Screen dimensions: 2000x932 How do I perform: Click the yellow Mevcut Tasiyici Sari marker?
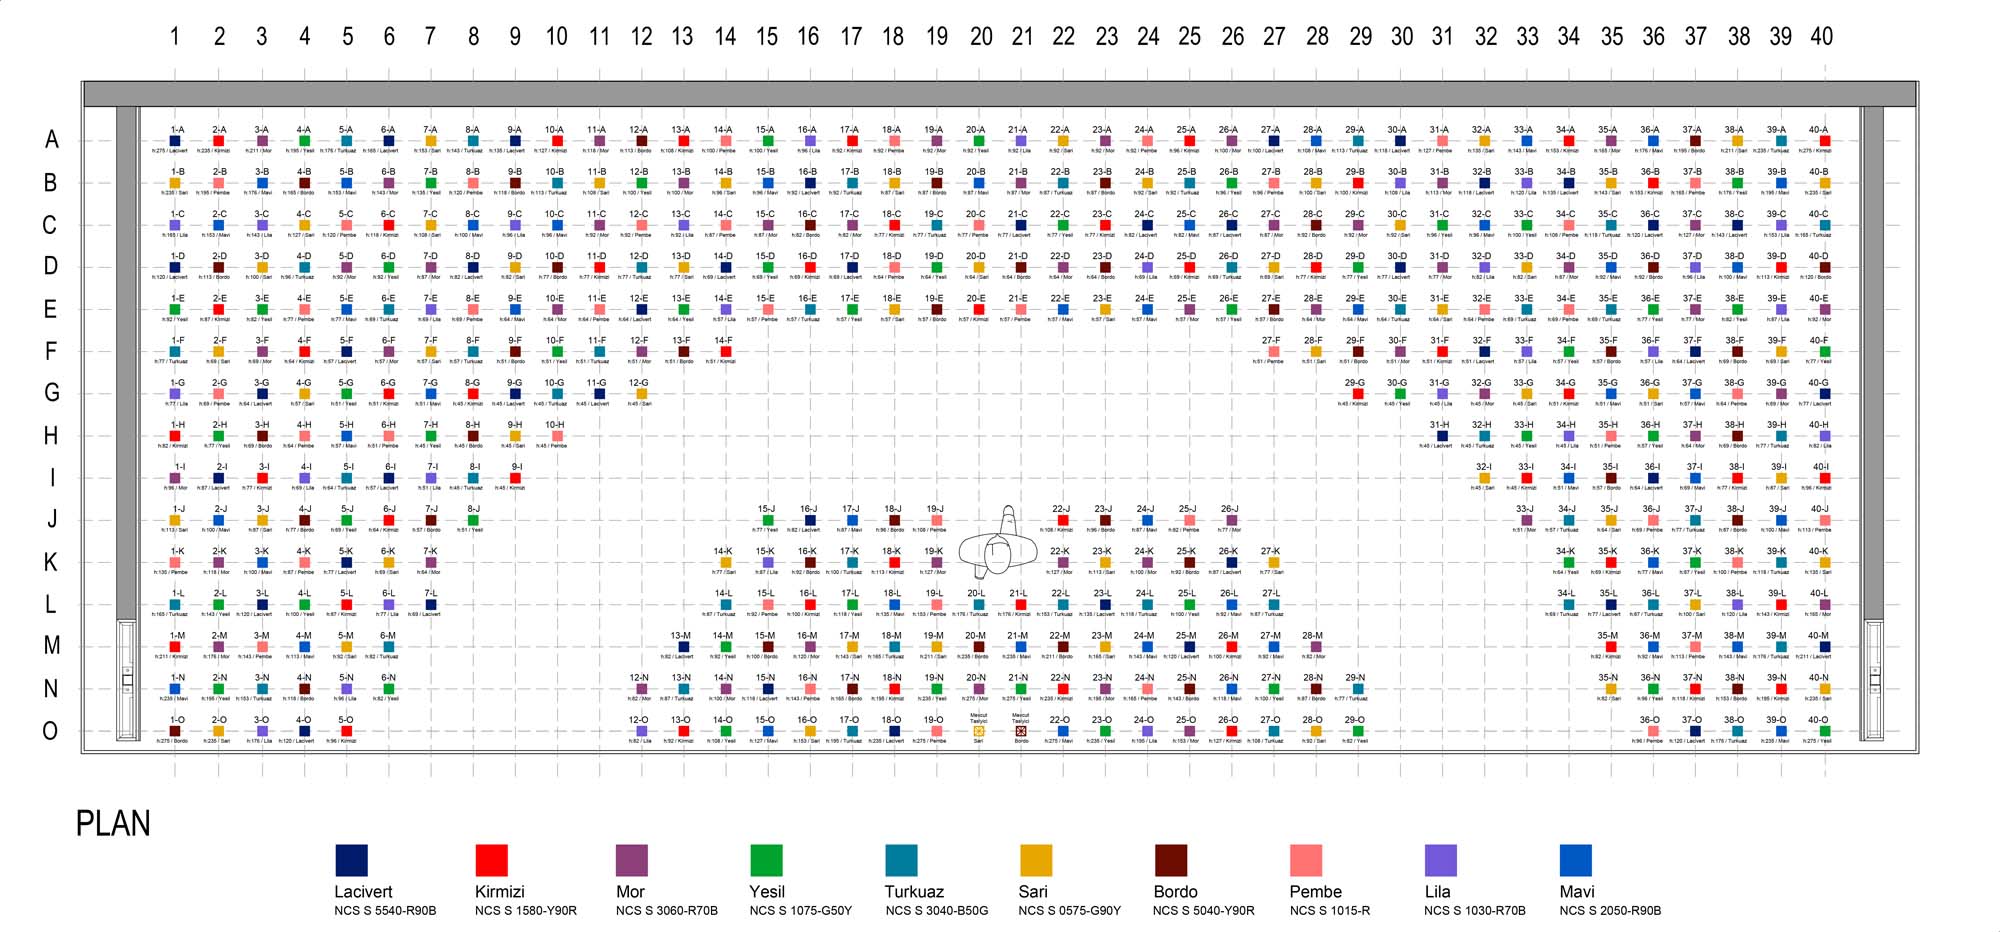tap(979, 731)
